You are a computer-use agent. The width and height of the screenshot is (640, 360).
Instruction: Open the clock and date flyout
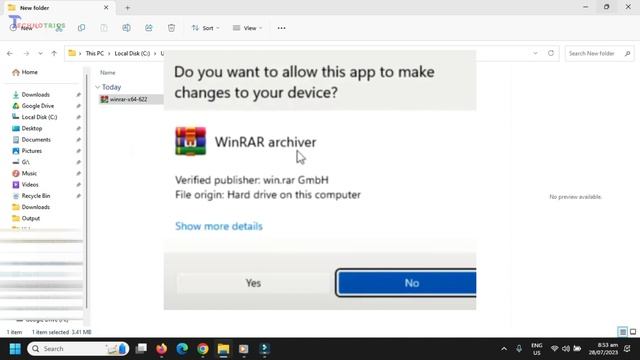pos(603,349)
